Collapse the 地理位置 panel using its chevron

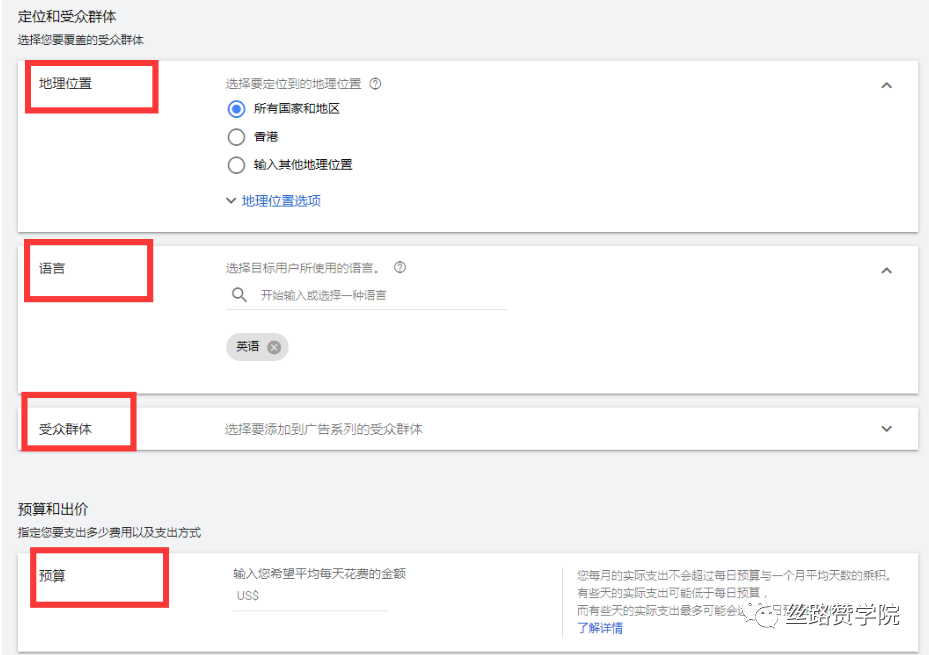coord(886,85)
